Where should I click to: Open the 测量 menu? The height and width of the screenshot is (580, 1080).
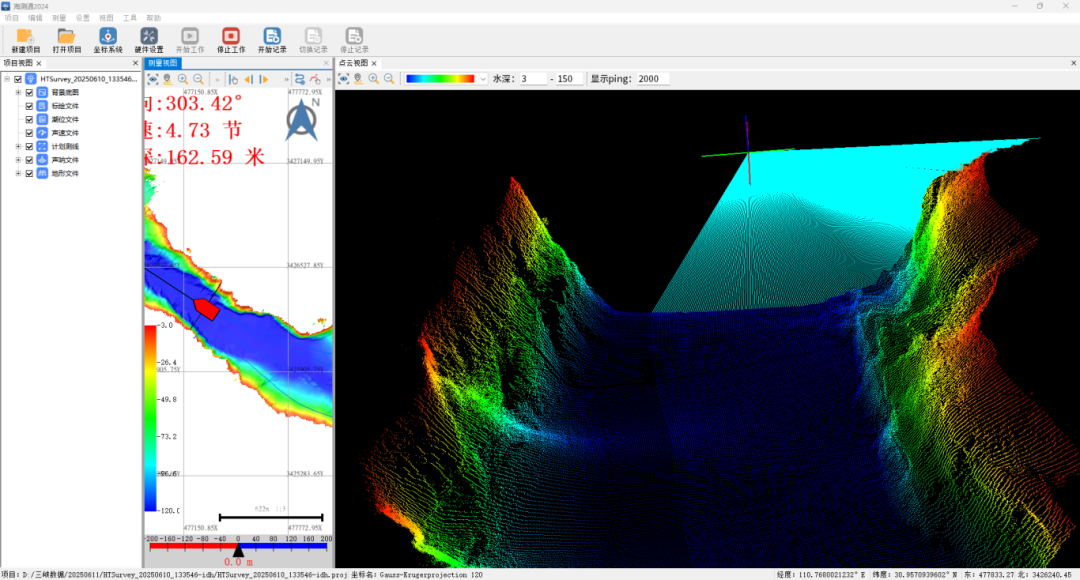[59, 18]
